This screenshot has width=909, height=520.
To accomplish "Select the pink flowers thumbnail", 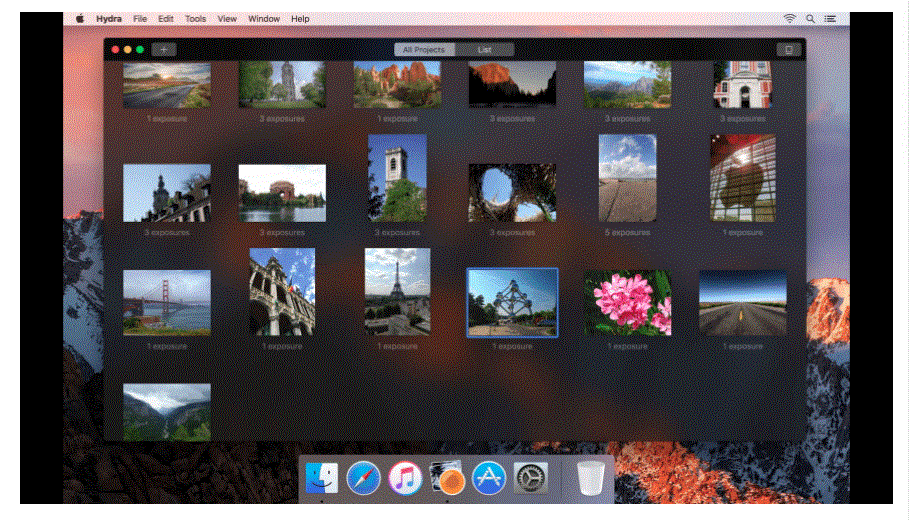I will [x=627, y=303].
